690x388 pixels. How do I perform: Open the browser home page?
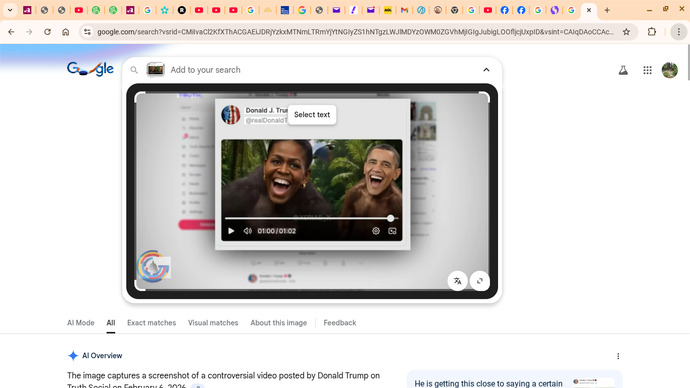click(66, 32)
